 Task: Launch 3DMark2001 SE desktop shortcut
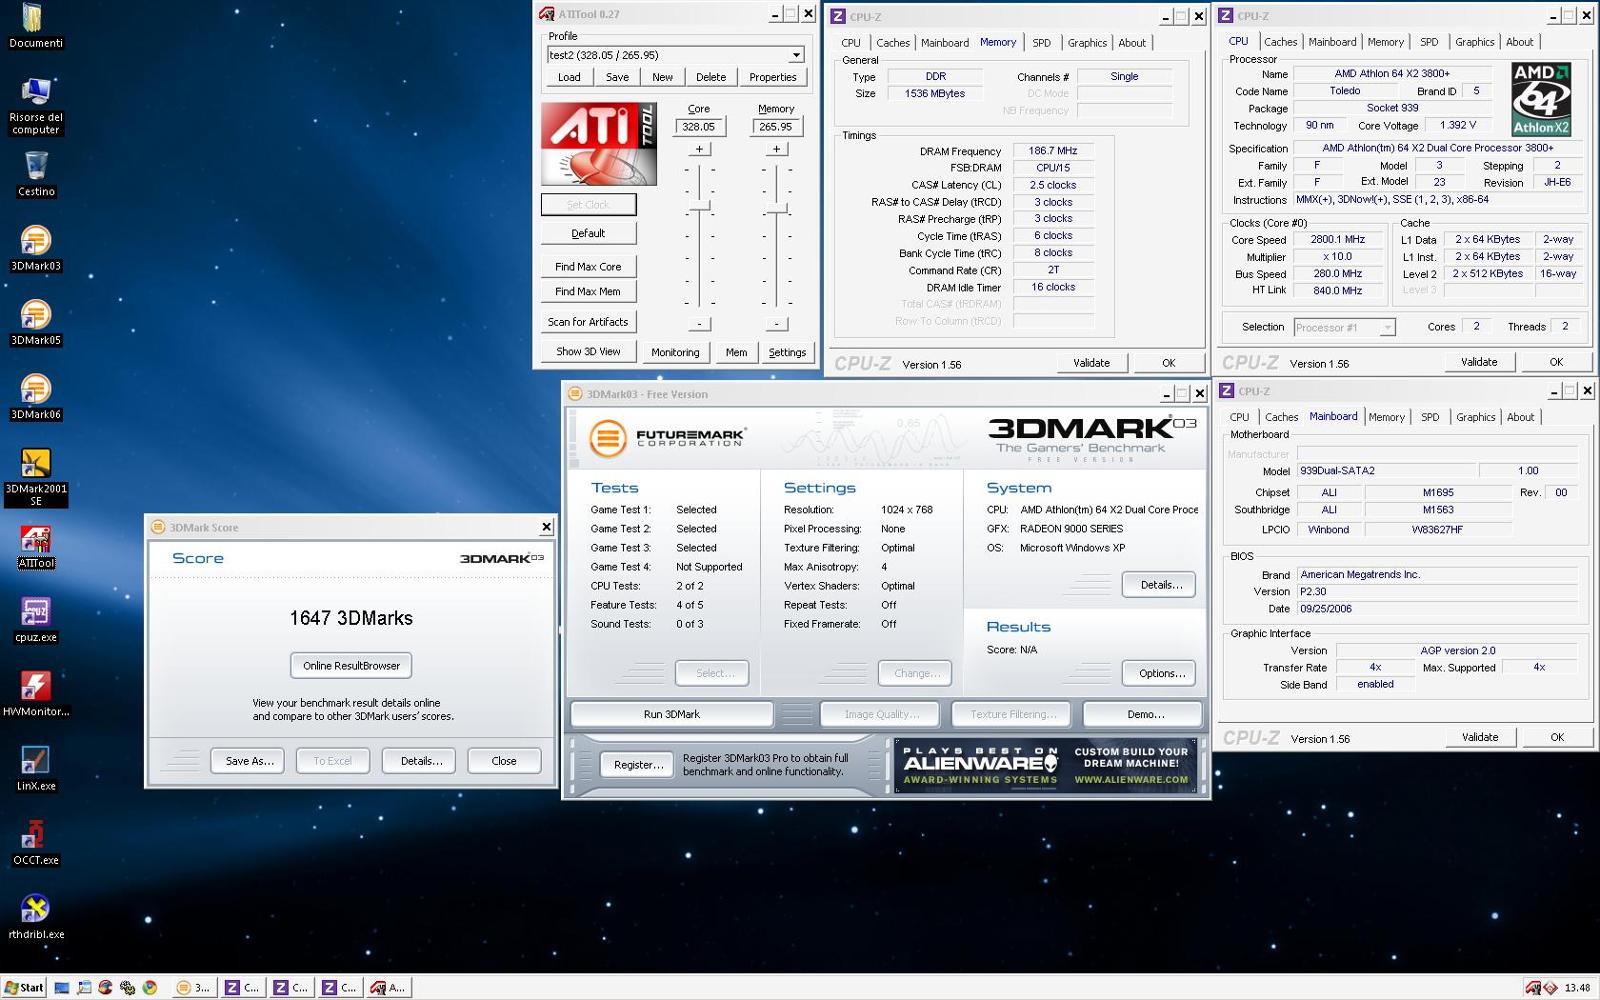(x=35, y=477)
